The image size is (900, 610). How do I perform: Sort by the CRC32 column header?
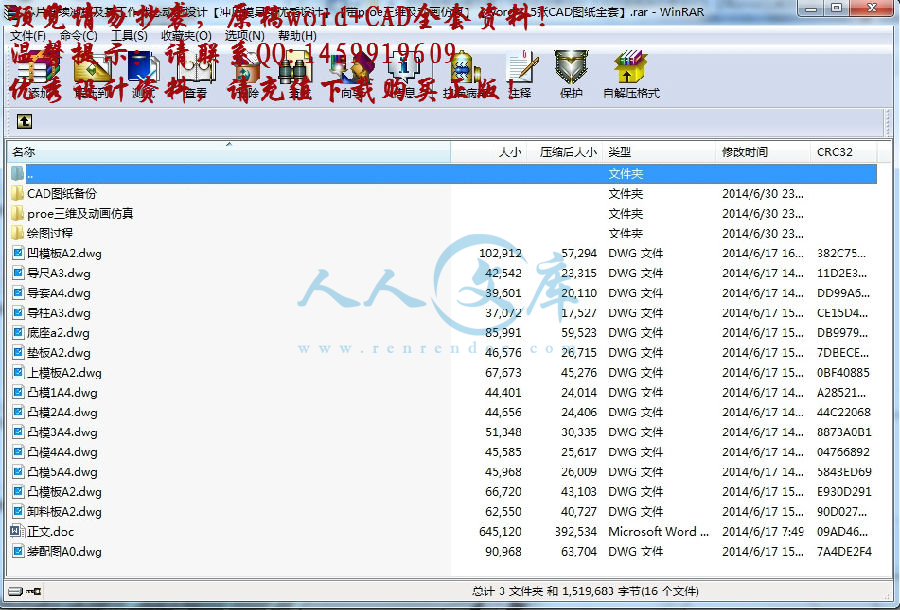[x=844, y=152]
